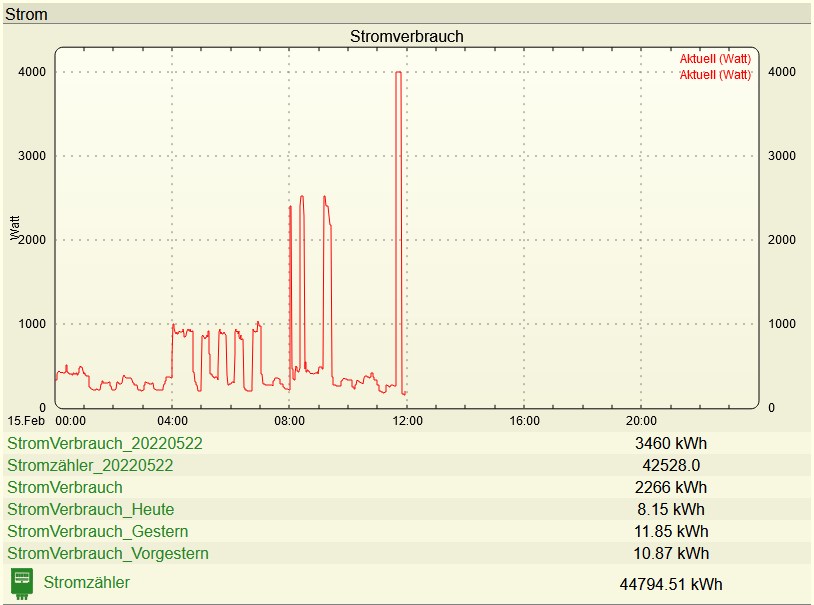Open the StromVerbrauch_20220522 device link

(97, 443)
